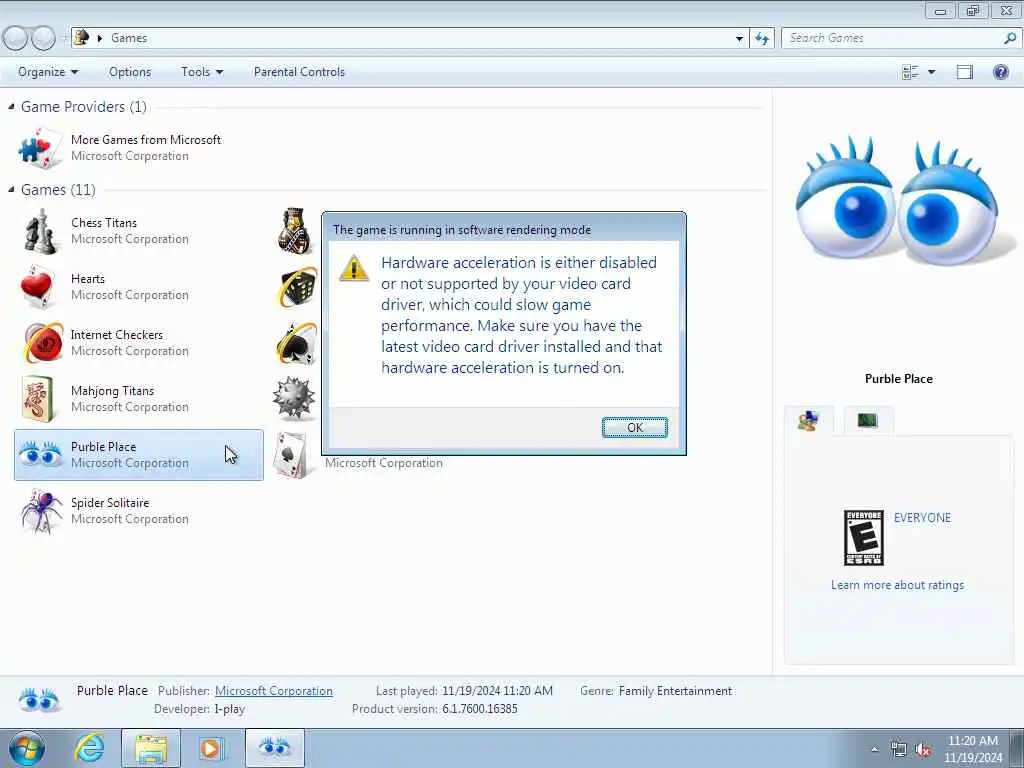Select the dice game icon
Image resolution: width=1024 pixels, height=768 pixels.
click(x=296, y=287)
